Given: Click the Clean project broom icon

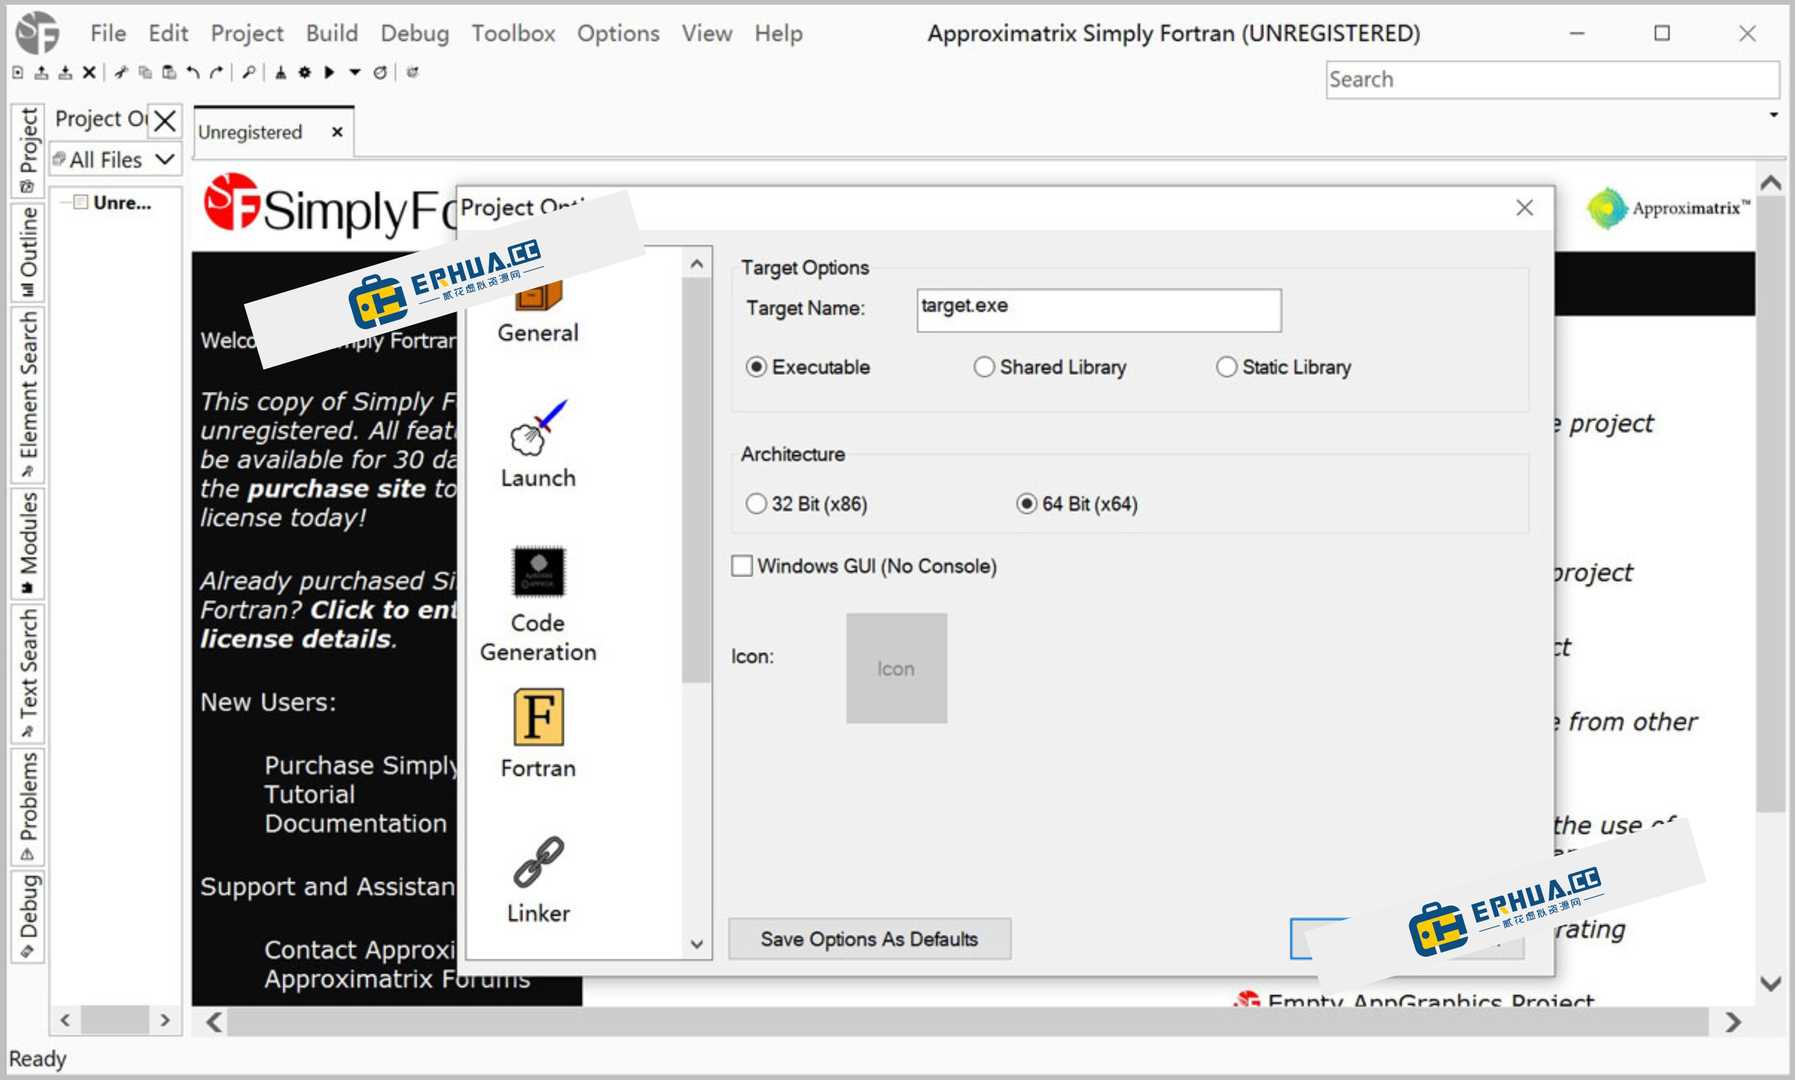Looking at the screenshot, I should tap(281, 72).
